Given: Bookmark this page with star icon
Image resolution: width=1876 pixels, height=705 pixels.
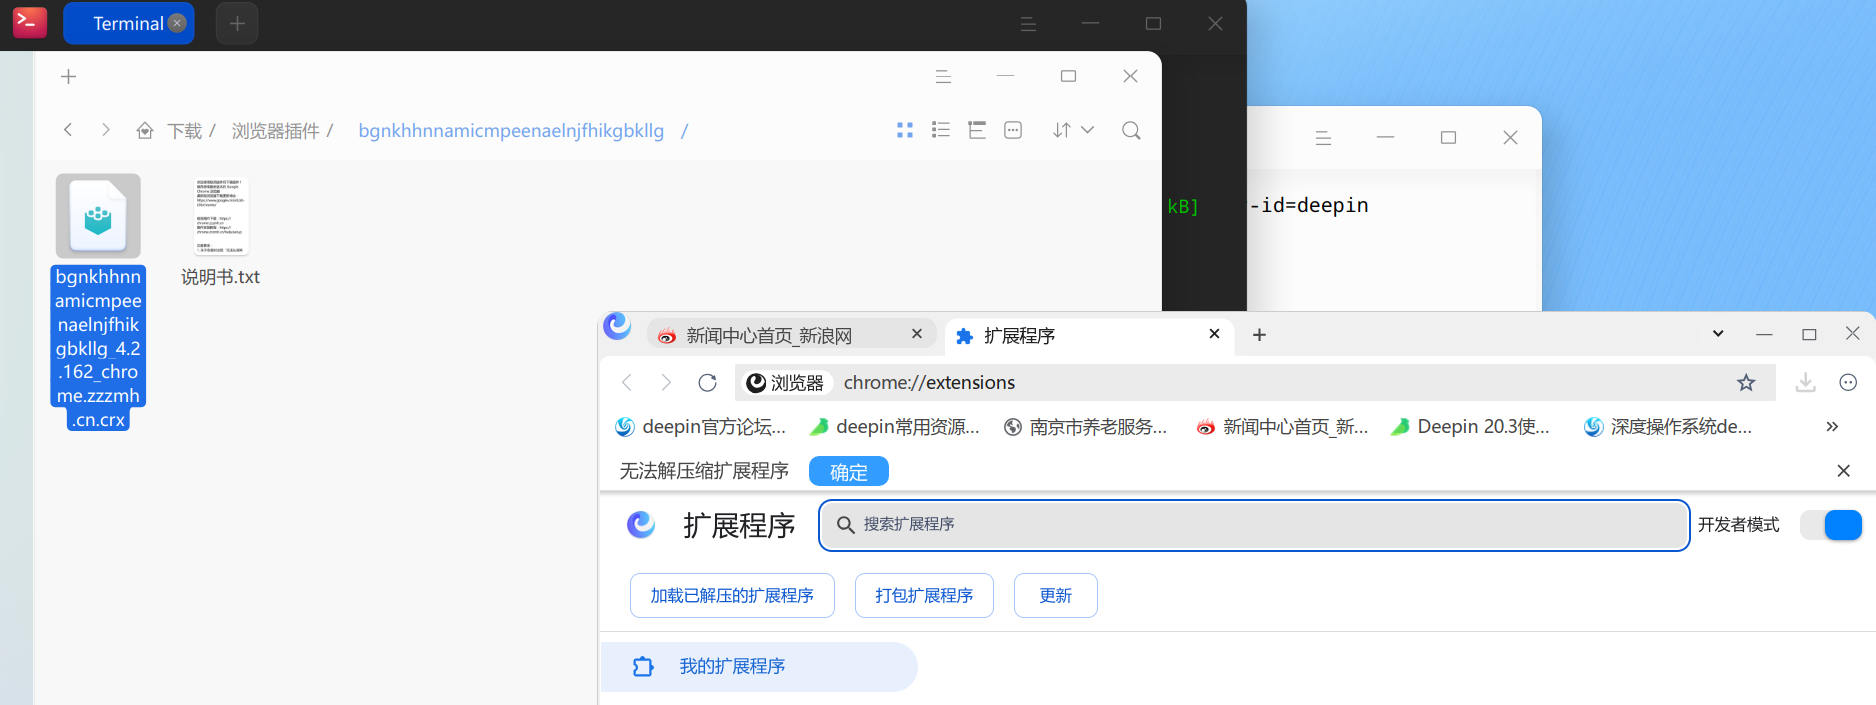Looking at the screenshot, I should (1746, 382).
